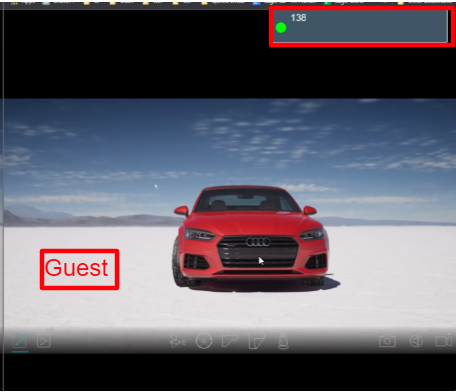Take a snapshot with camera icon
The height and width of the screenshot is (392, 456).
point(387,341)
